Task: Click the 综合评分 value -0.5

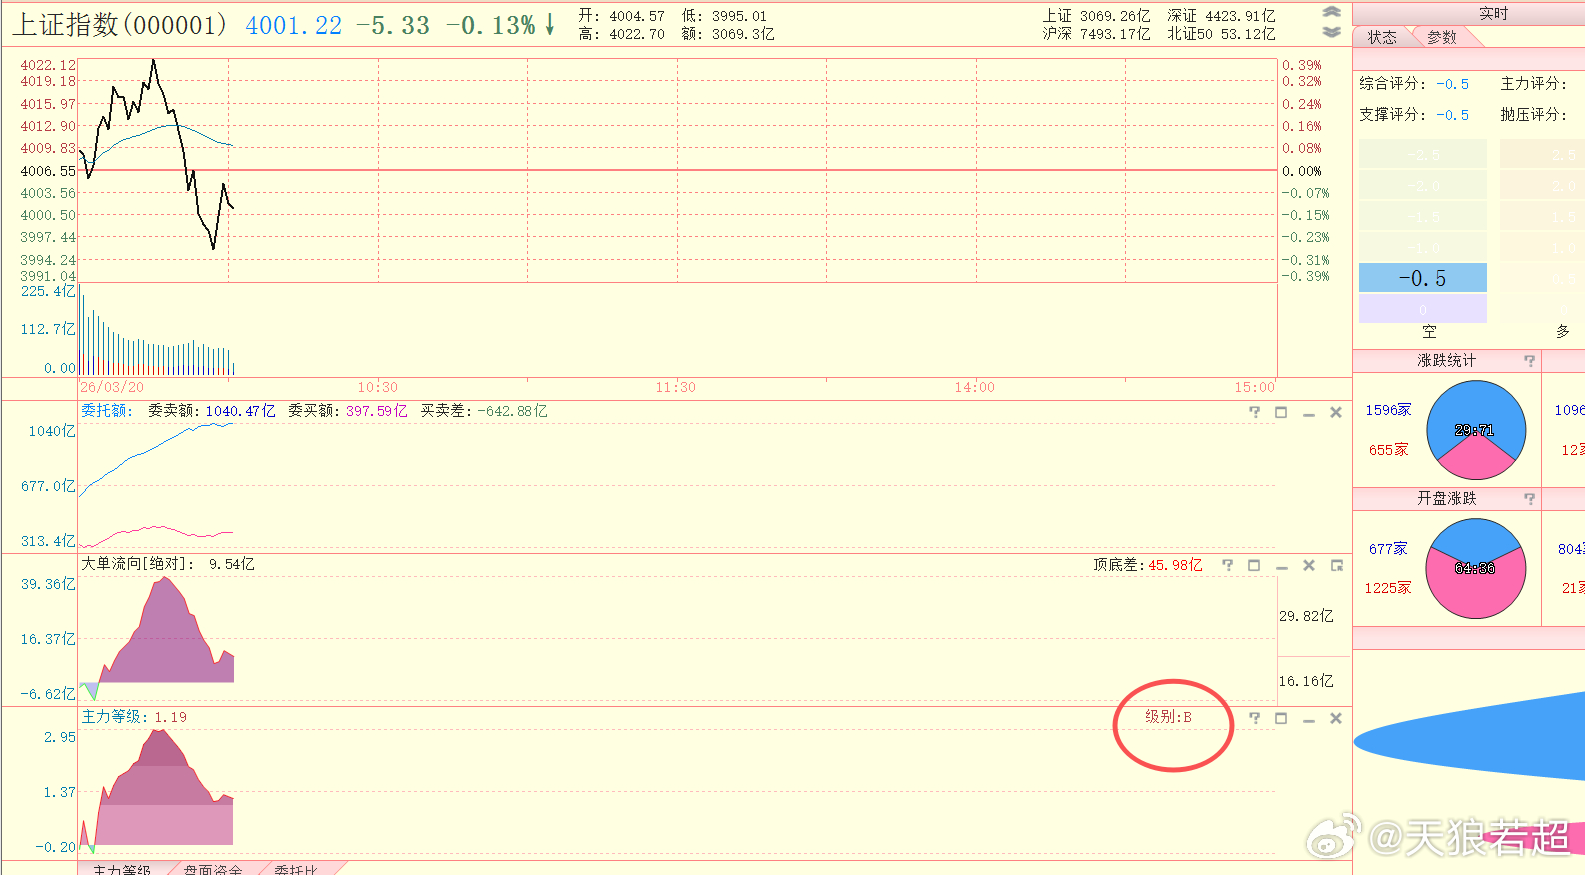Action: tap(1453, 85)
